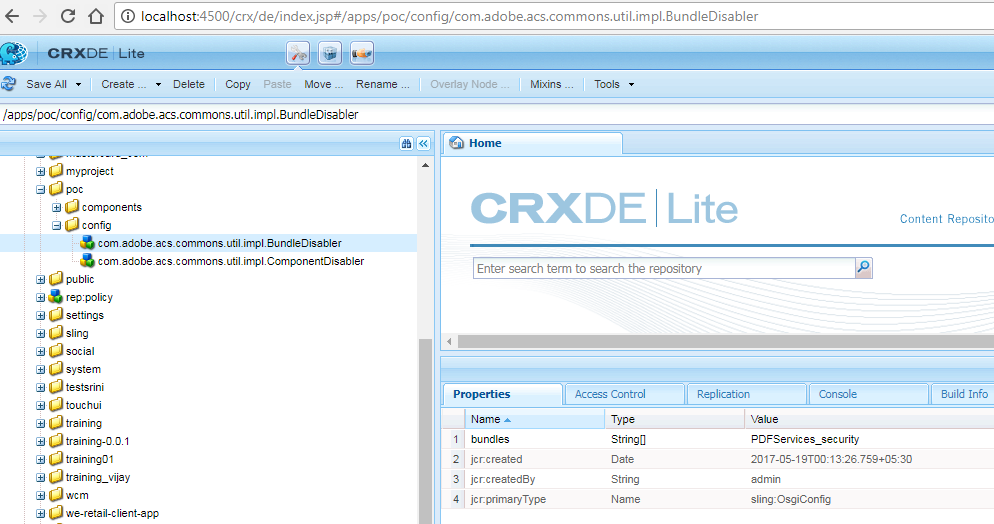Collapse the config folder node
The image size is (994, 524).
(56, 226)
